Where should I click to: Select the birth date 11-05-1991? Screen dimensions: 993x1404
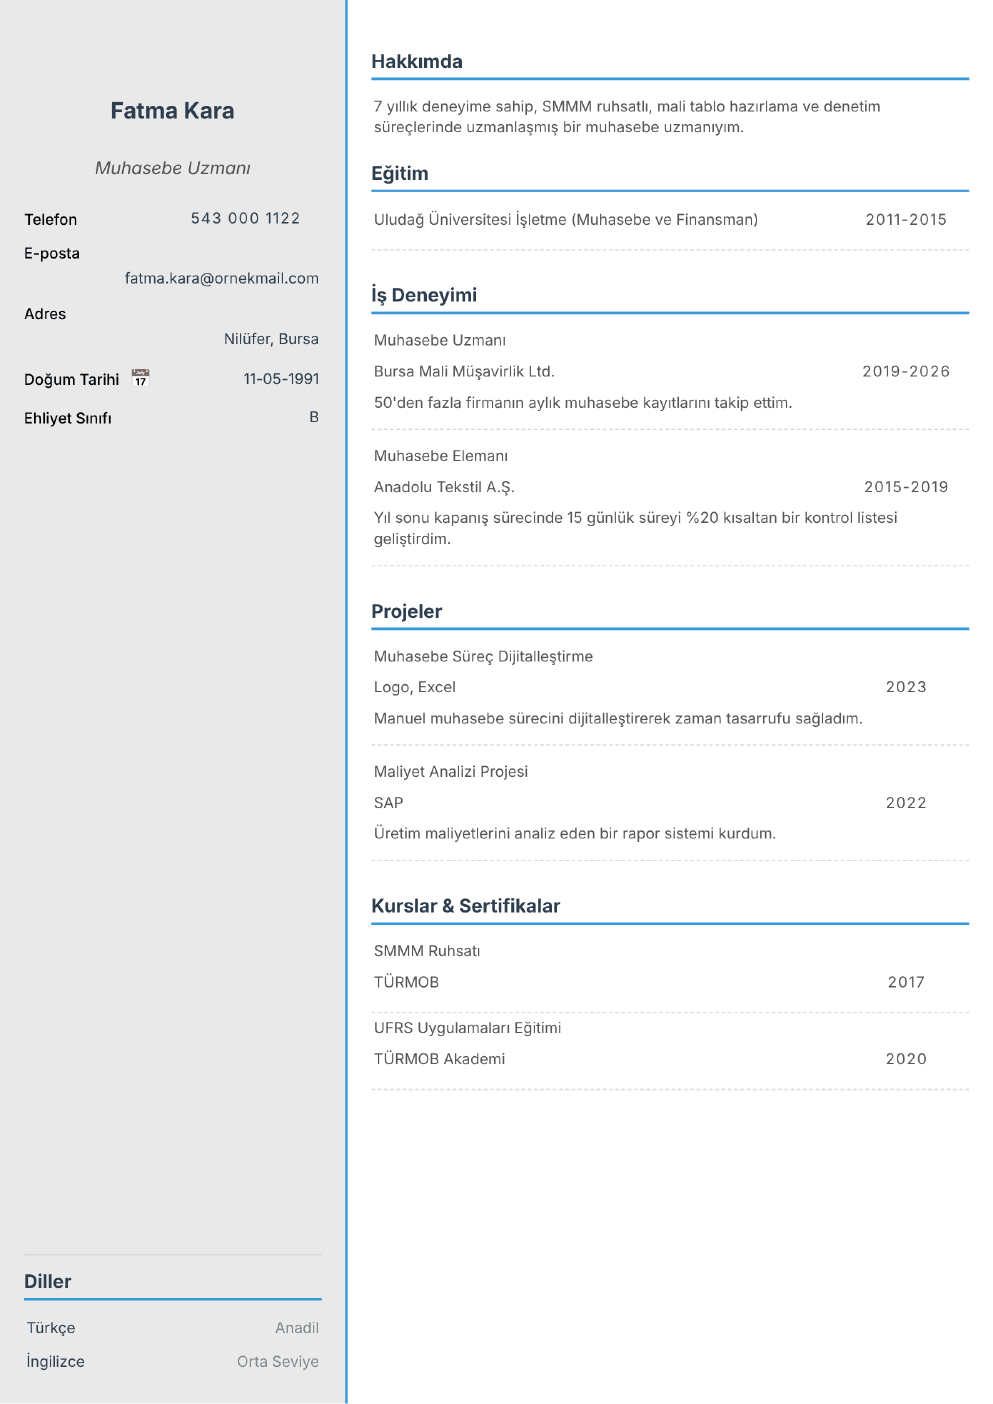281,379
